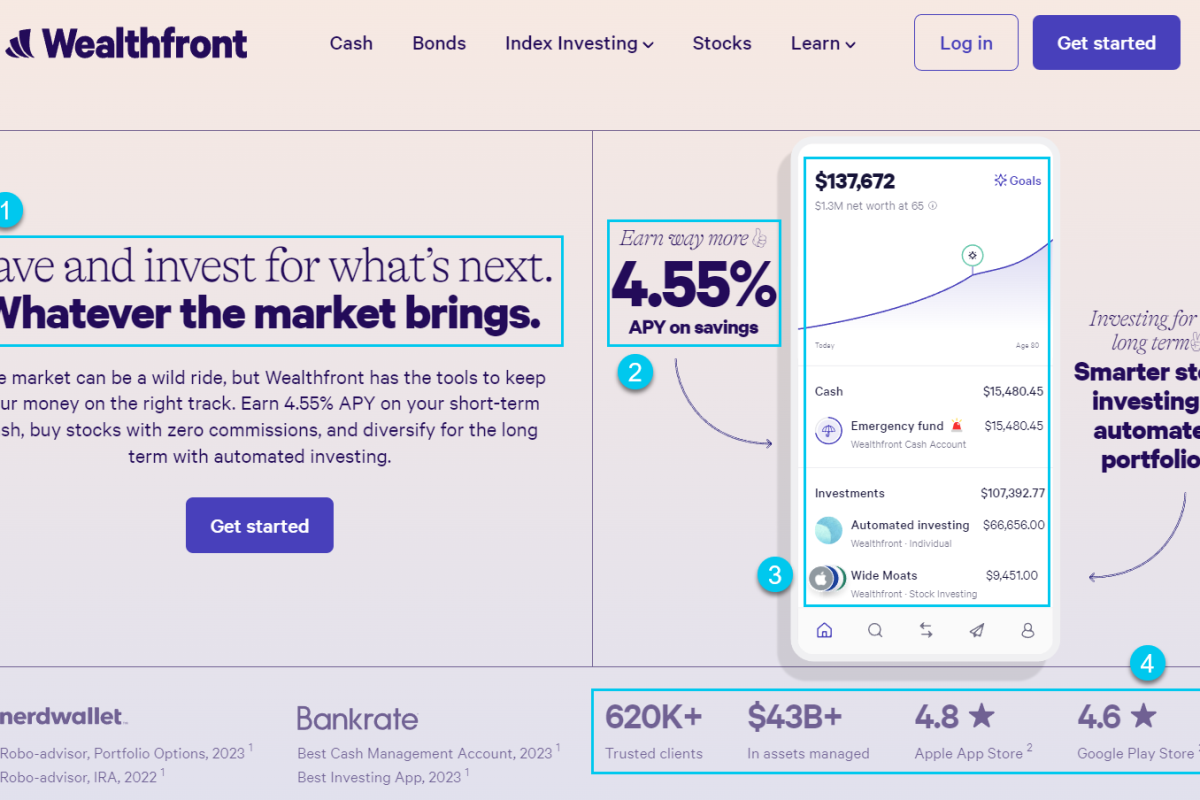Tap the paper plane icon in phone nav
1200x800 pixels.
[977, 630]
